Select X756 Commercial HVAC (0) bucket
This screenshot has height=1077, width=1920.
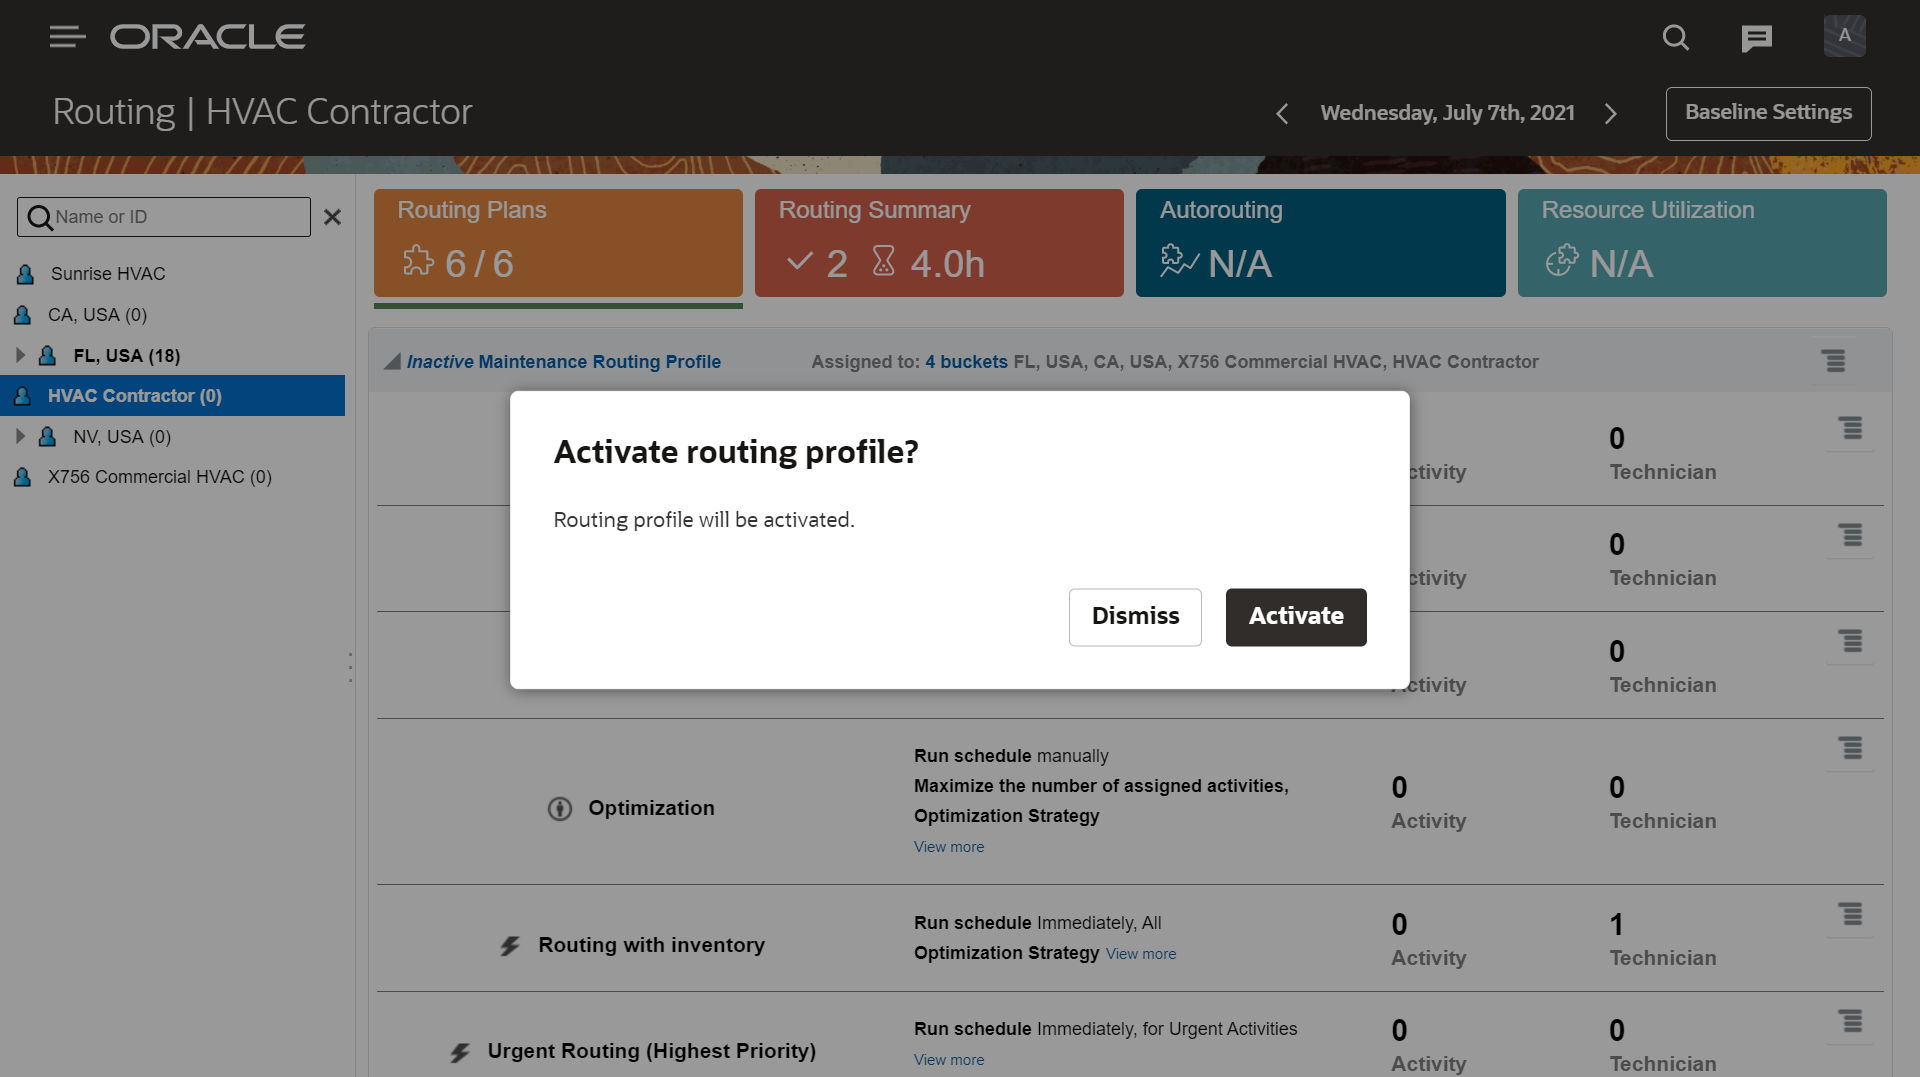point(159,477)
